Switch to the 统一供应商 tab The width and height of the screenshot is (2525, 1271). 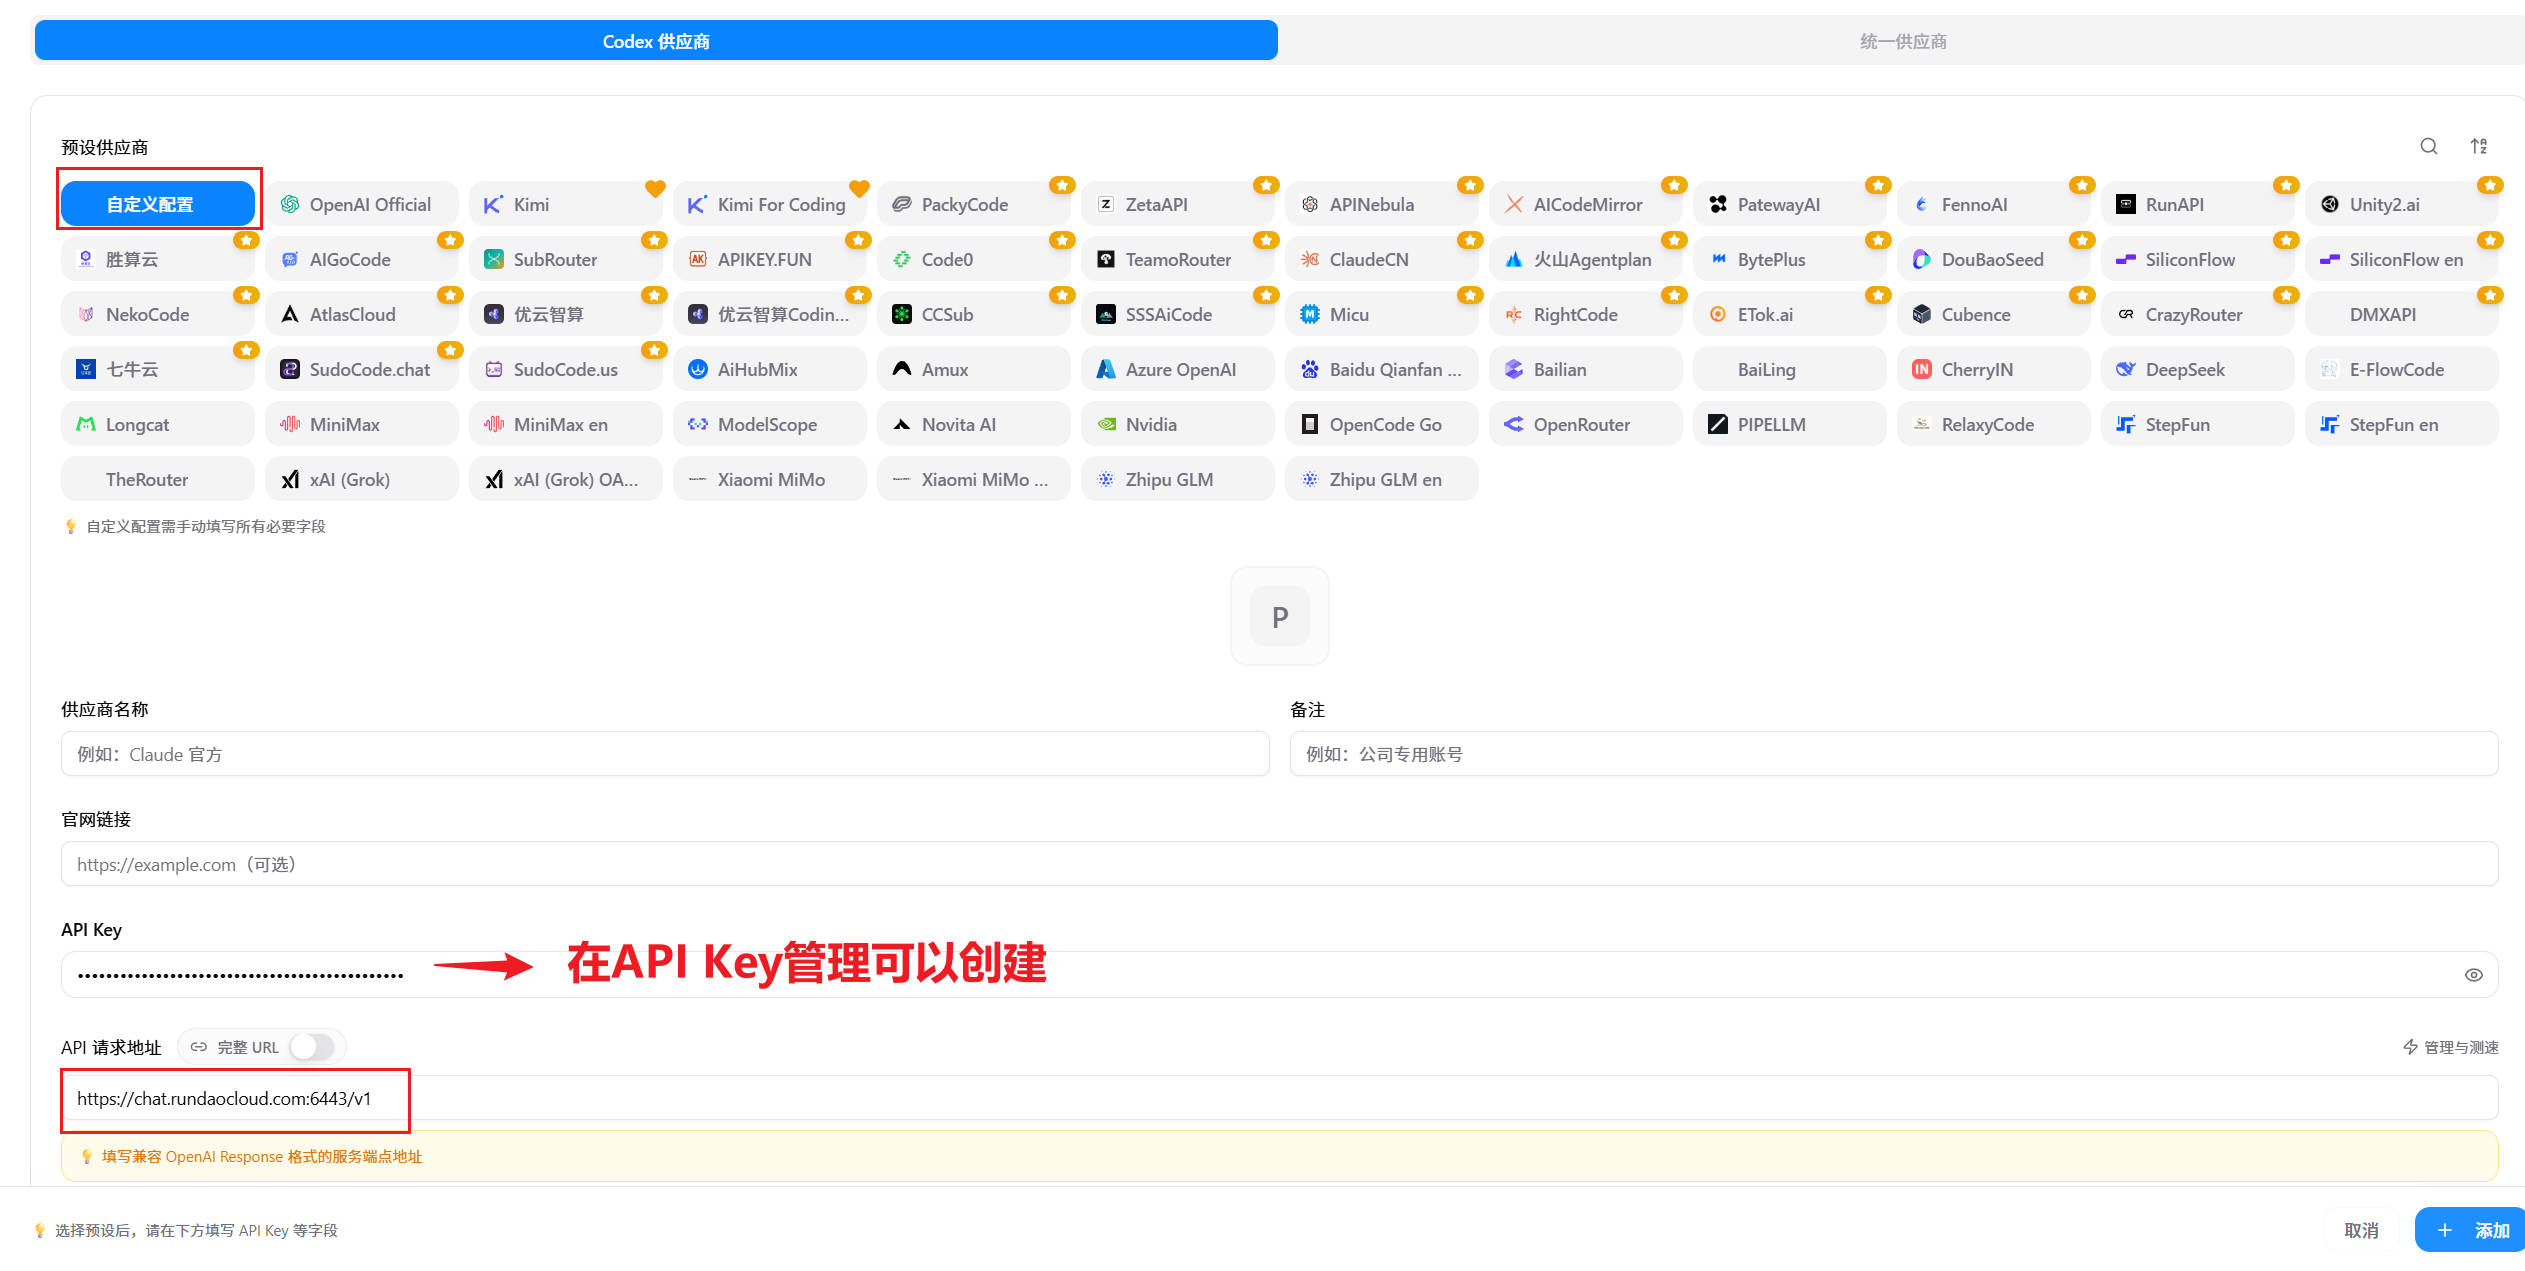(x=1902, y=41)
